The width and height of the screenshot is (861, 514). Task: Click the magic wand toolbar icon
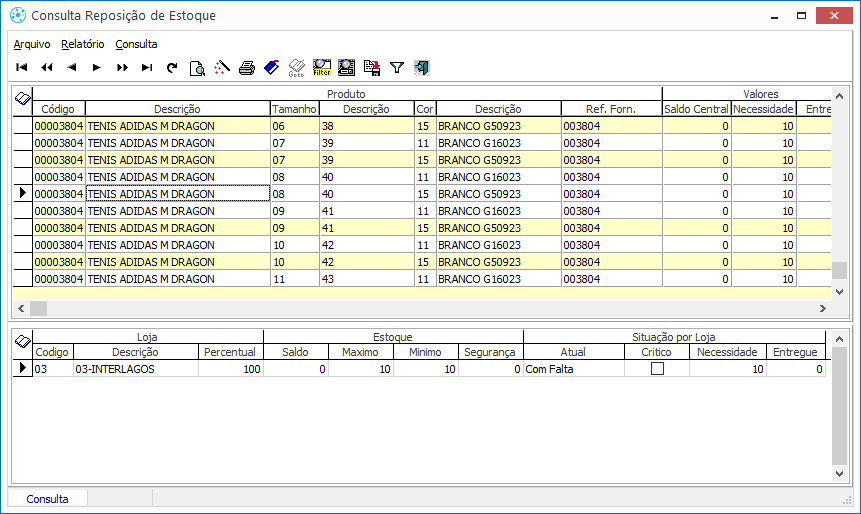coord(222,68)
